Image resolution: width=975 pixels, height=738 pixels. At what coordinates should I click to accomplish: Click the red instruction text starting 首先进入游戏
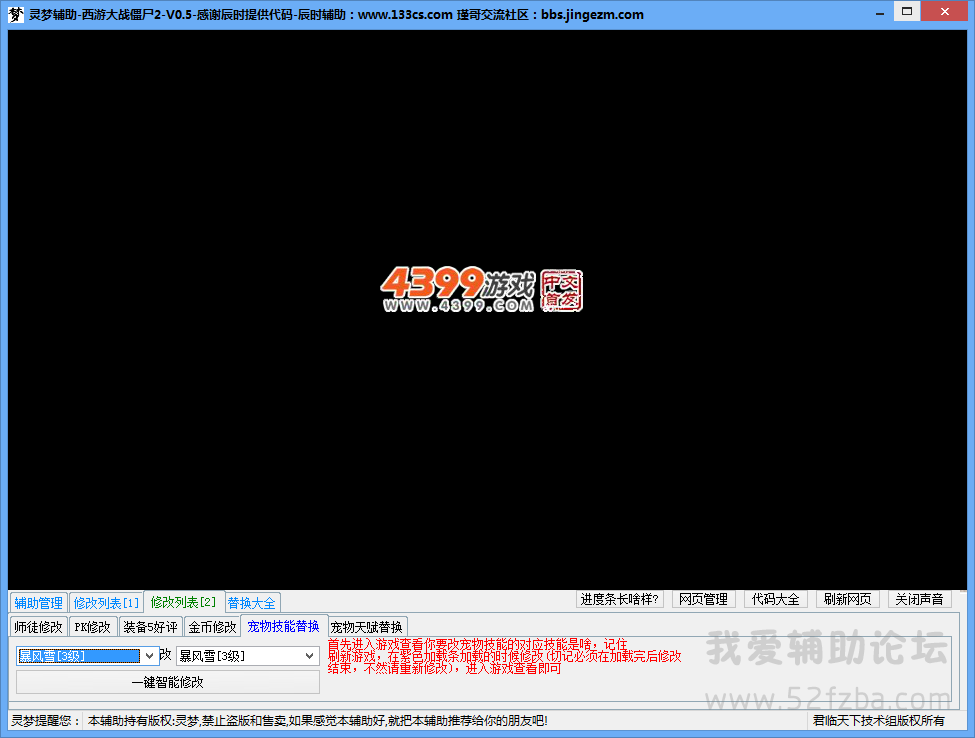coord(504,657)
